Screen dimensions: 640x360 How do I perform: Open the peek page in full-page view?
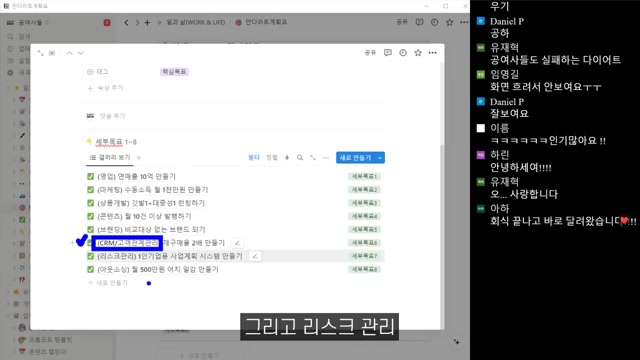pos(40,53)
